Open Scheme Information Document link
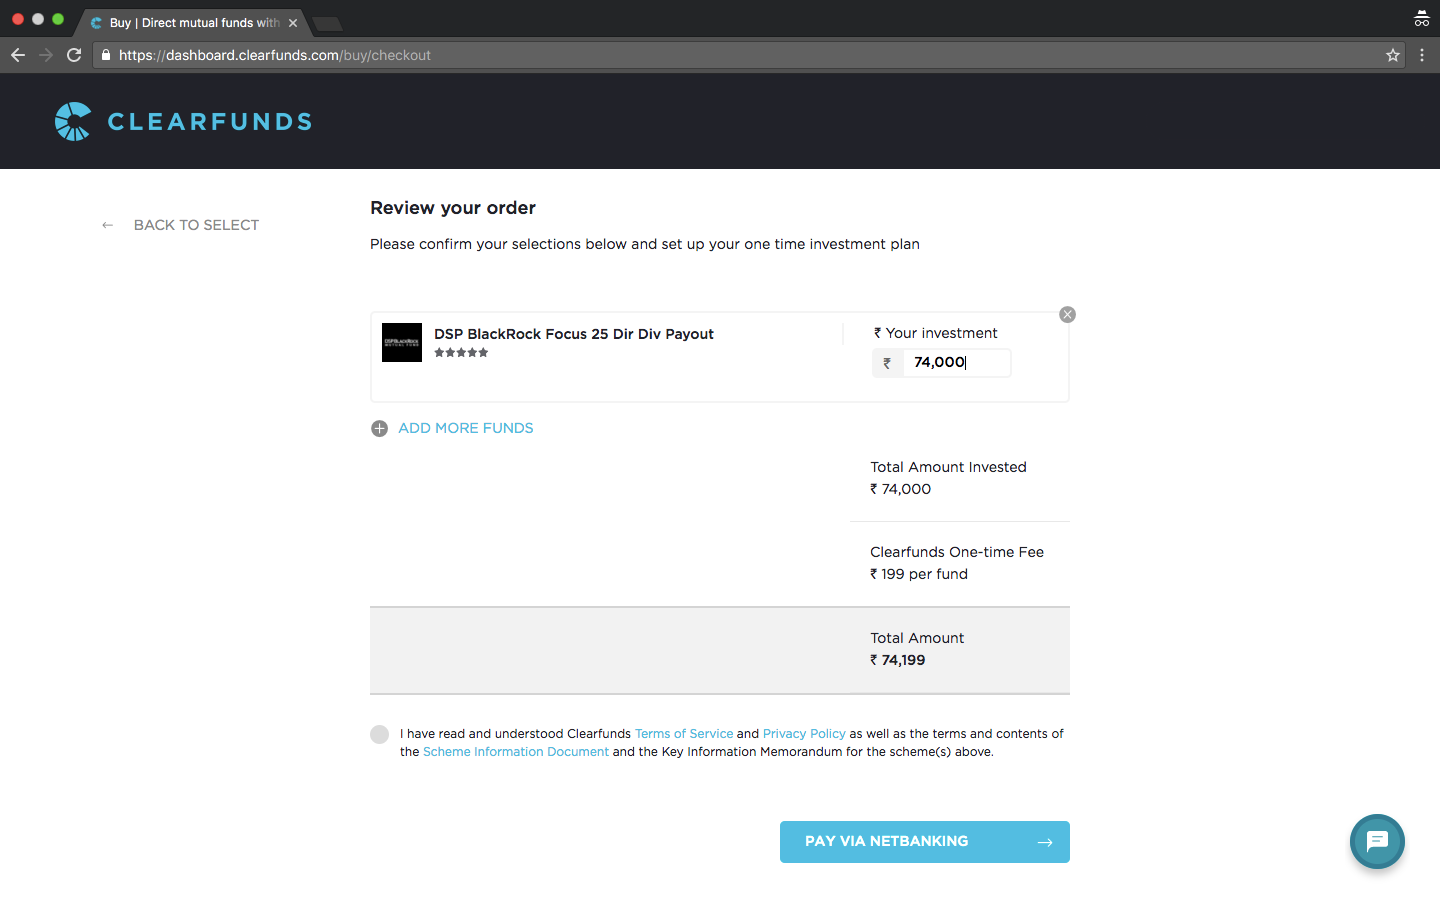 [x=516, y=752]
